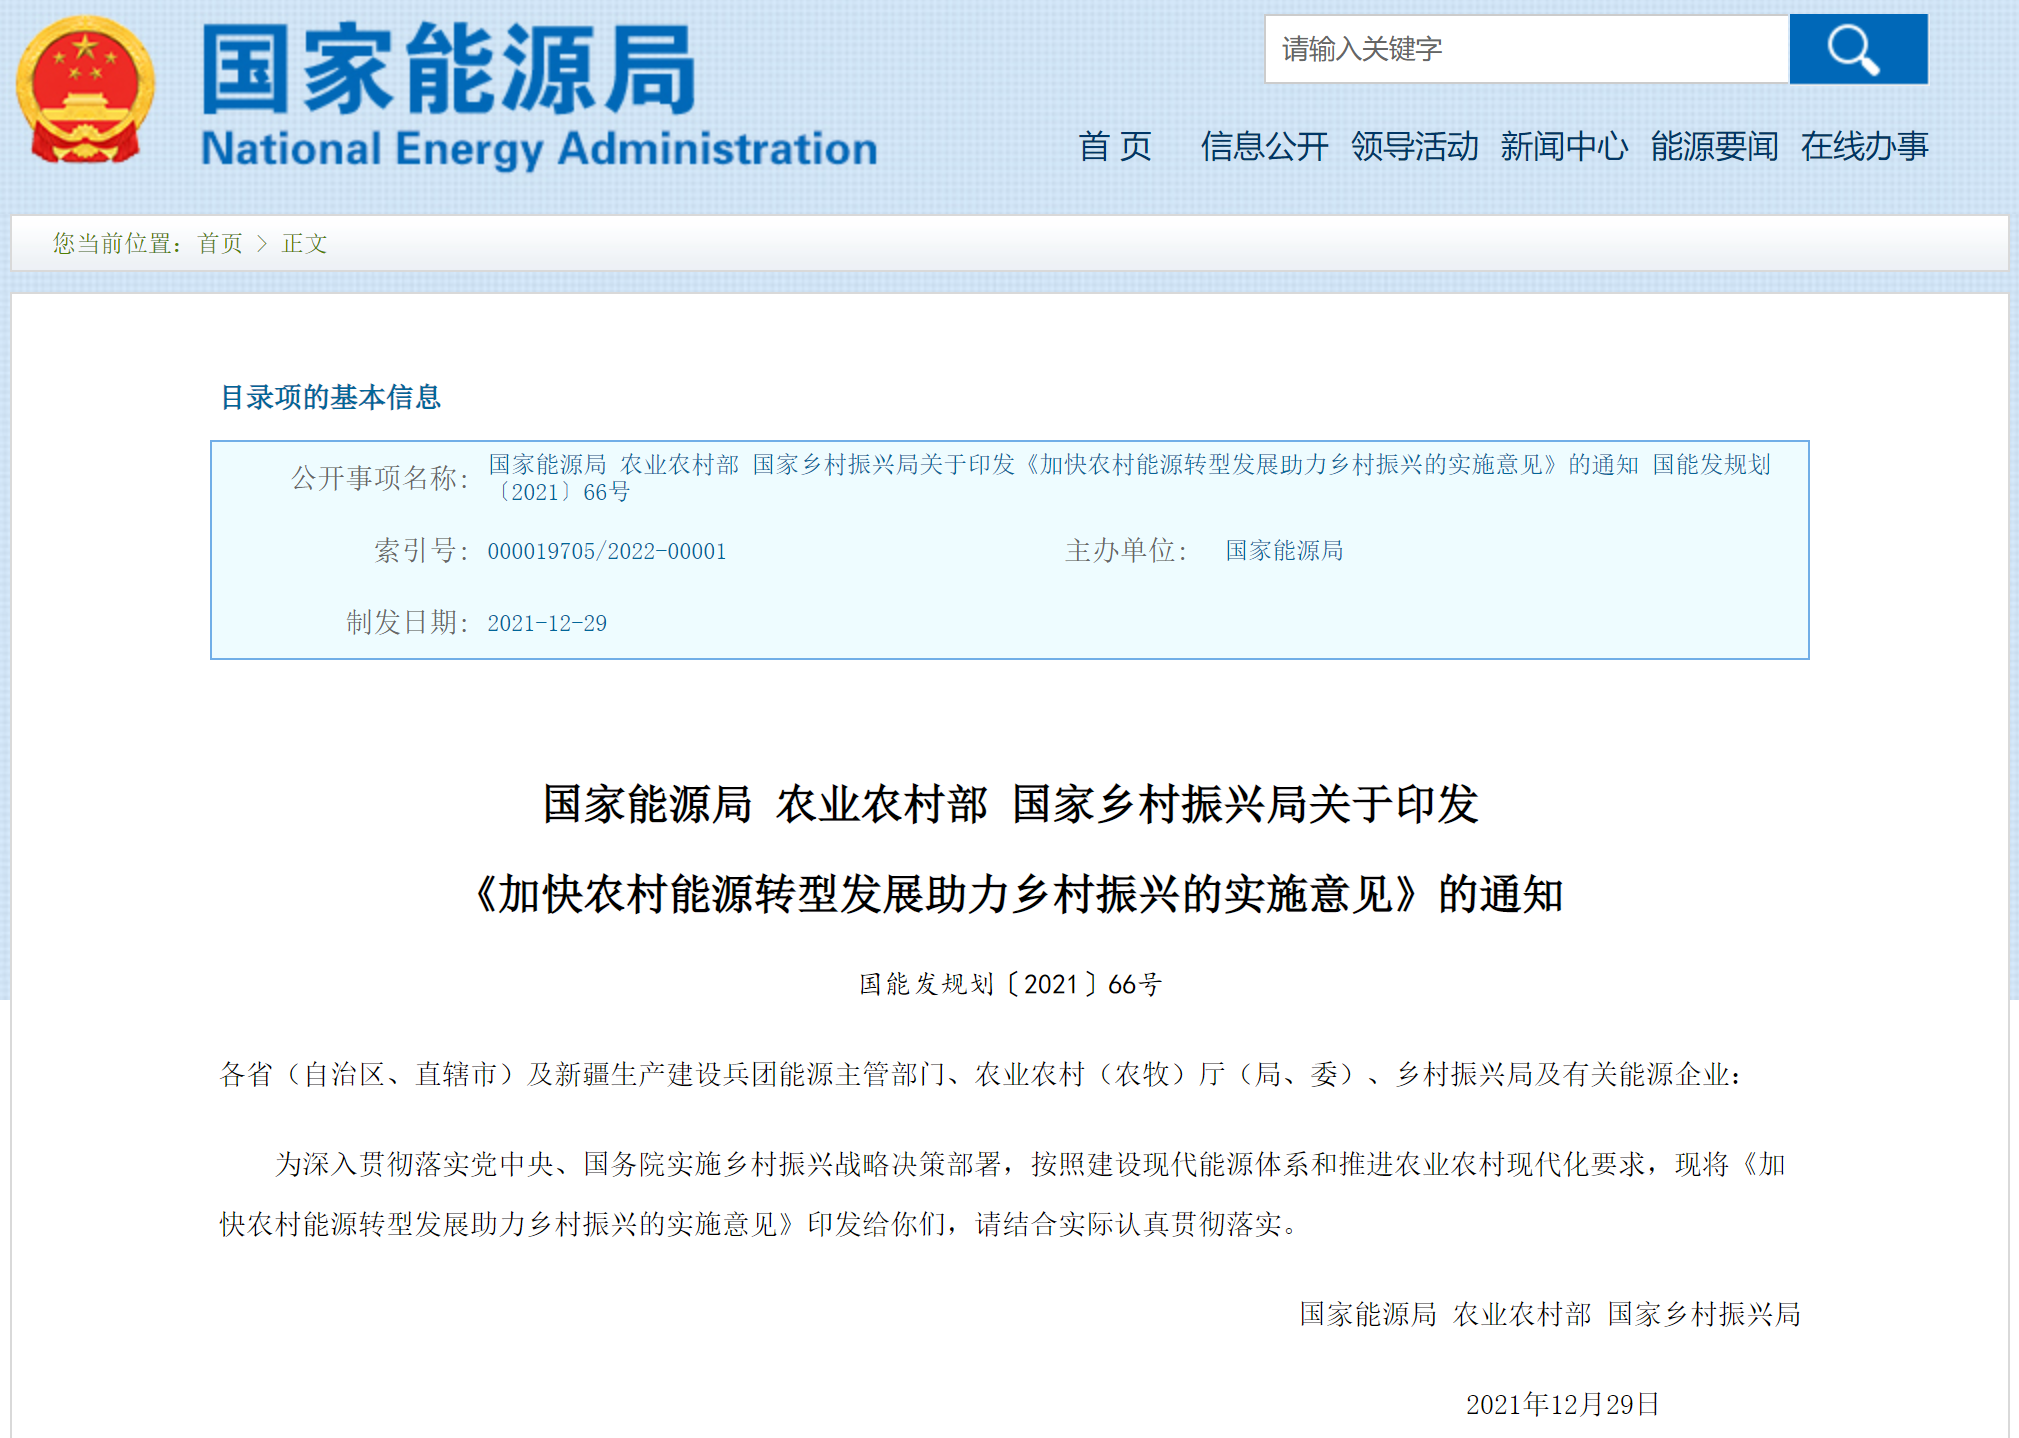This screenshot has height=1438, width=2019.
Task: Click the article headline first line
Action: coord(1010,804)
